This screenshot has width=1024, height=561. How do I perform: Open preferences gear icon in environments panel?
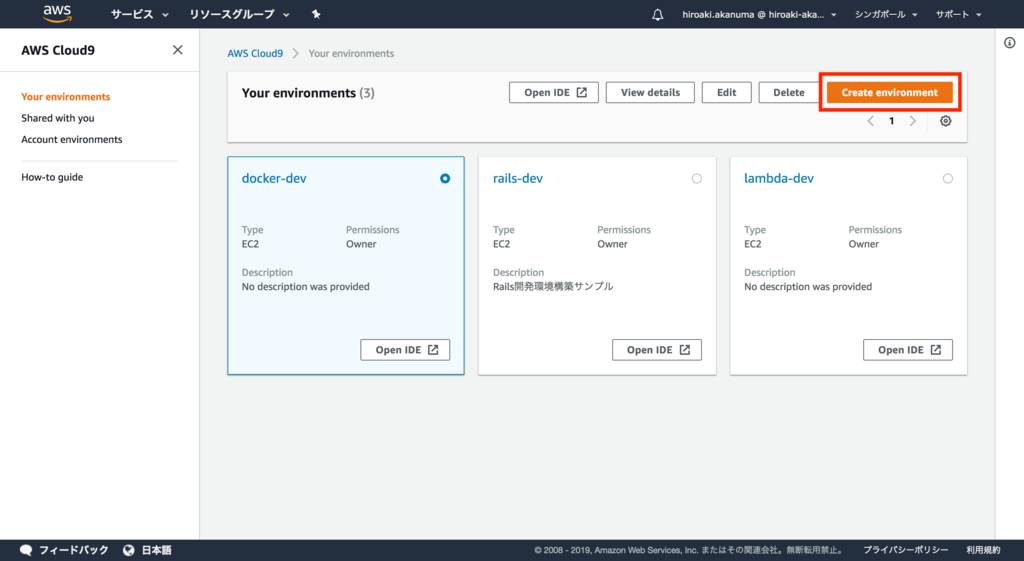pos(946,121)
